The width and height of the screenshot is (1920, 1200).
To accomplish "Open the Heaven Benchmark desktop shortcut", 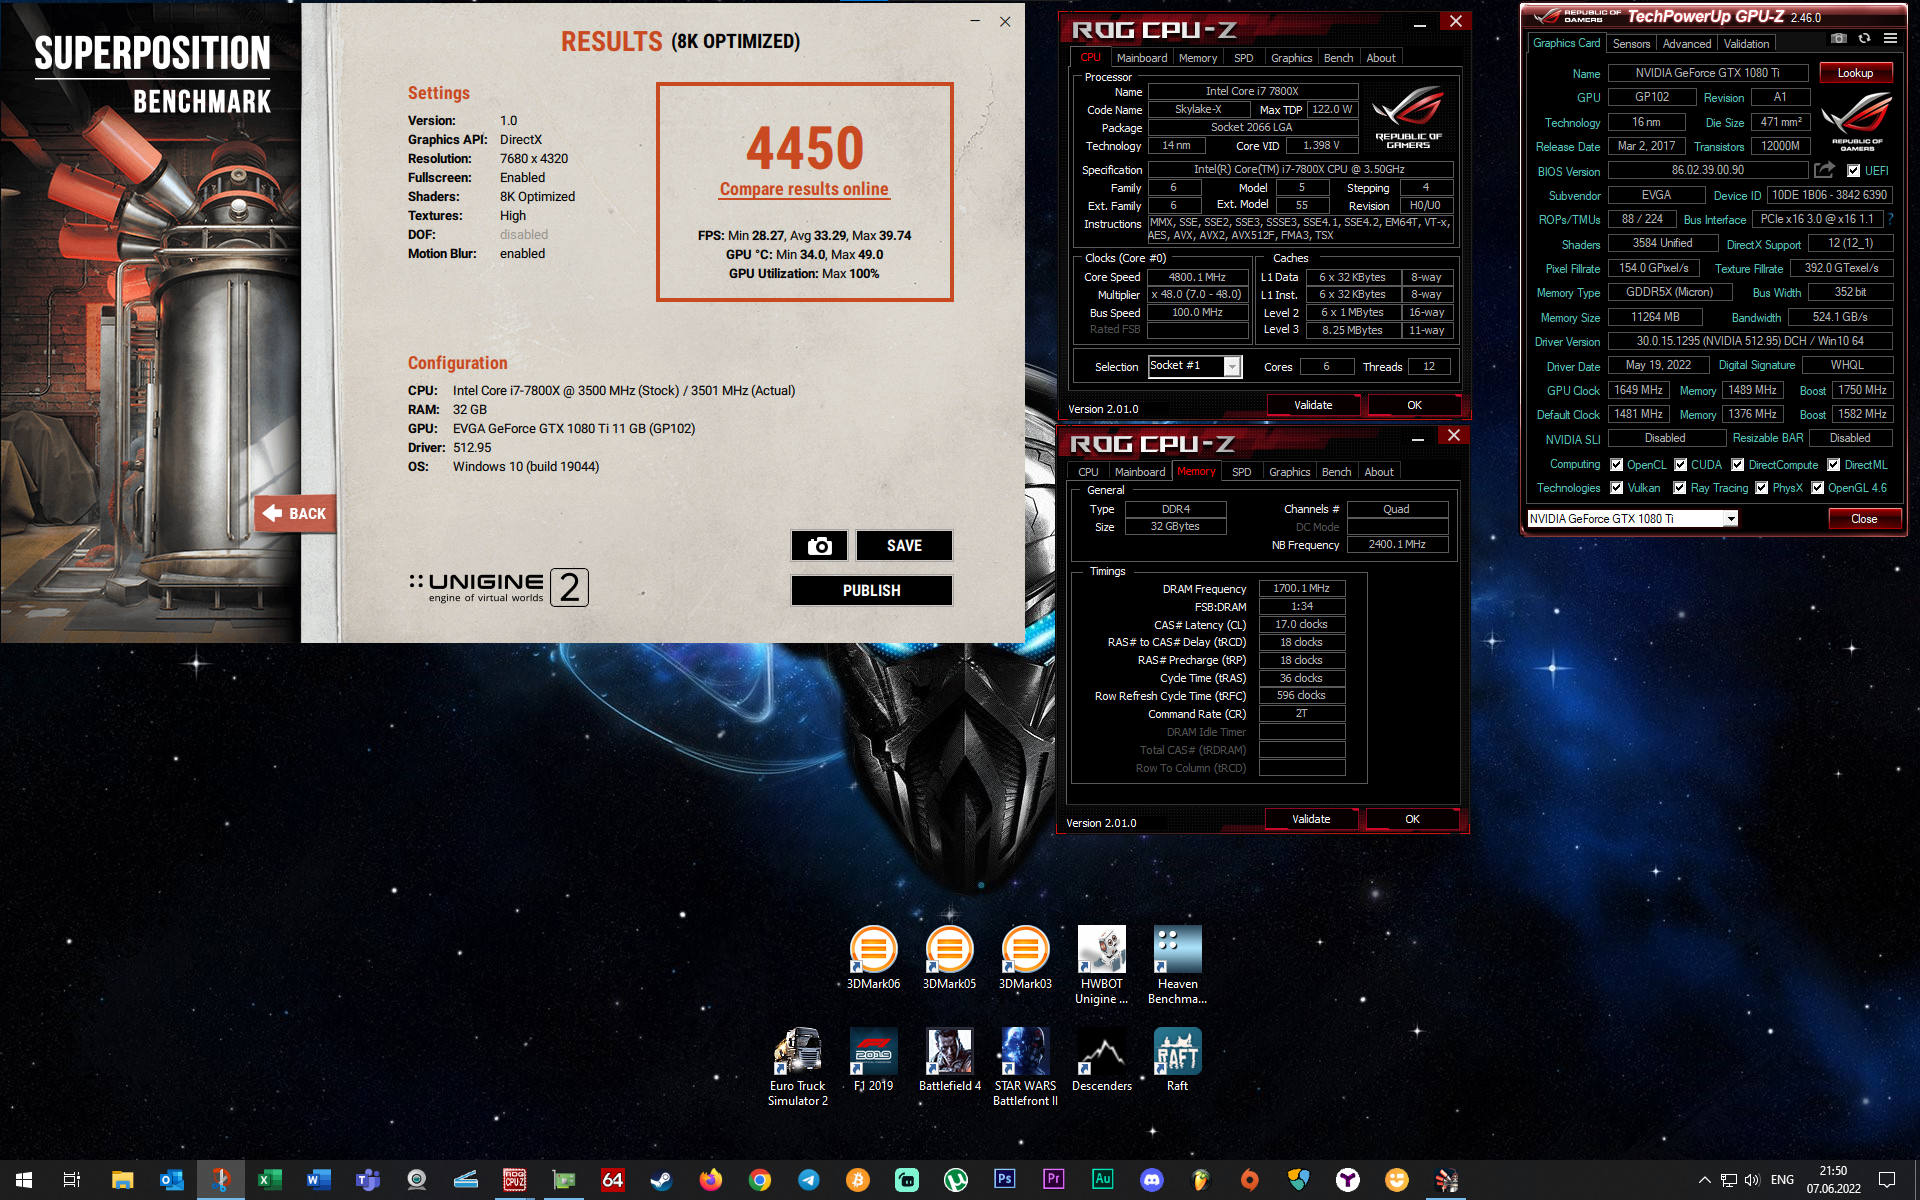I will click(1177, 965).
